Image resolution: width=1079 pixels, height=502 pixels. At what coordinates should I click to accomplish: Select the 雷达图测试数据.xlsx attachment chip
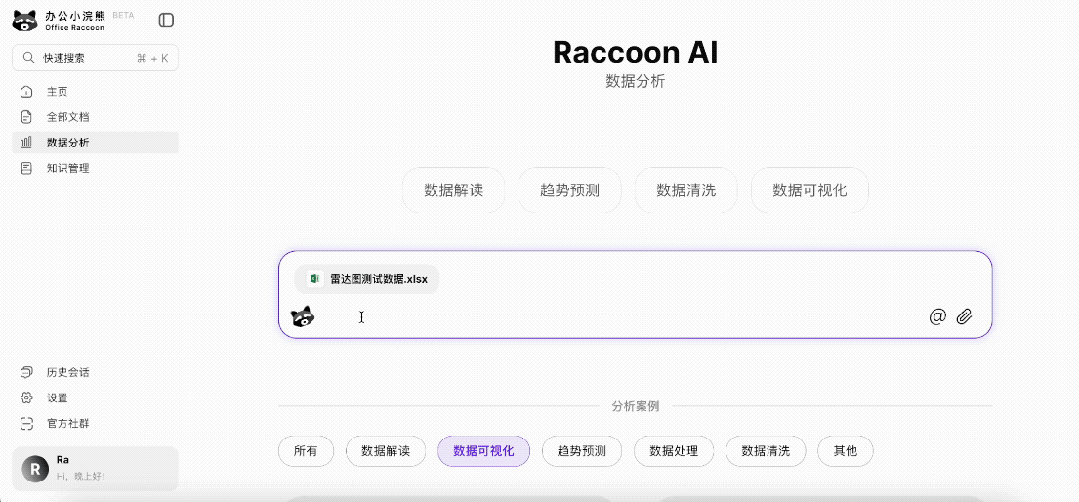pos(367,279)
